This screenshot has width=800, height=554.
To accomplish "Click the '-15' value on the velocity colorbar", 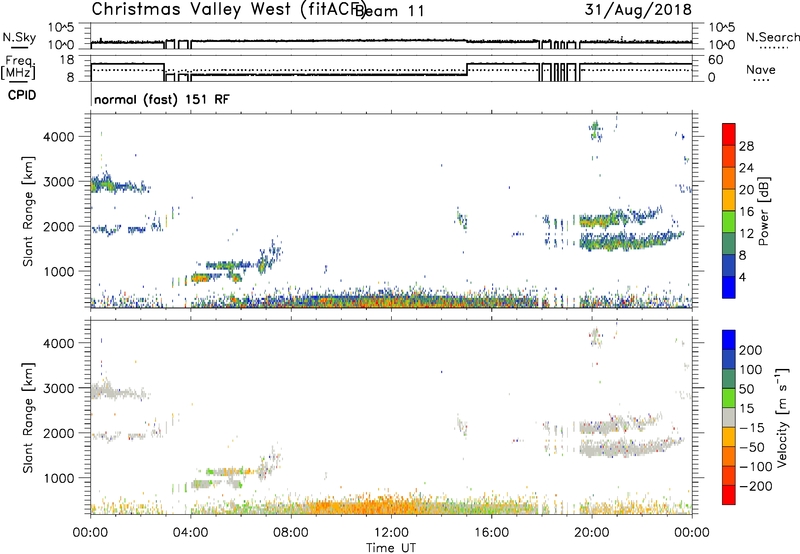I will pyautogui.click(x=752, y=428).
